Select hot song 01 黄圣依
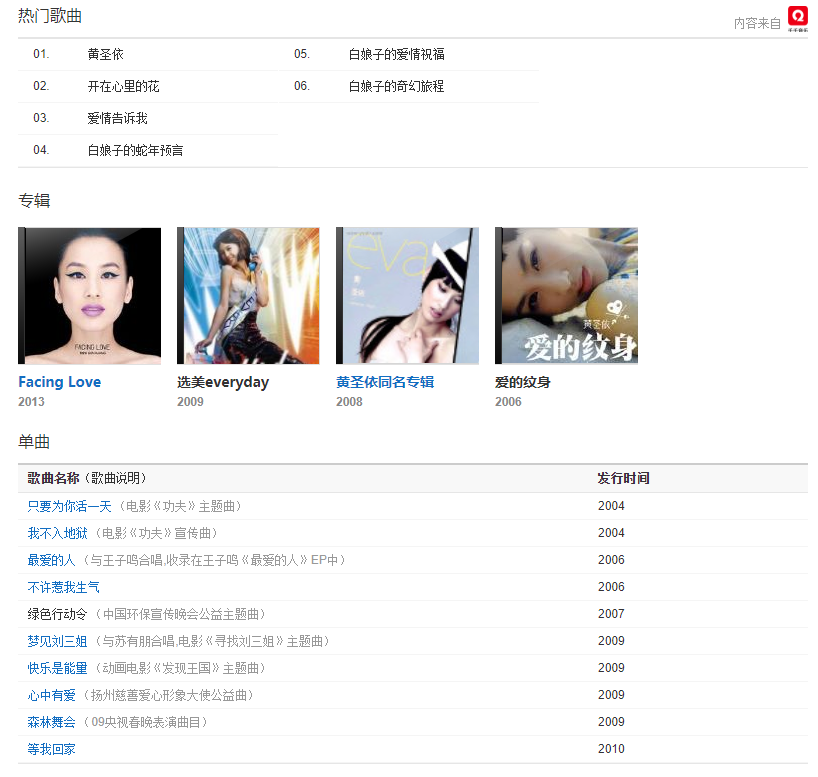The image size is (818, 777). pyautogui.click(x=105, y=54)
